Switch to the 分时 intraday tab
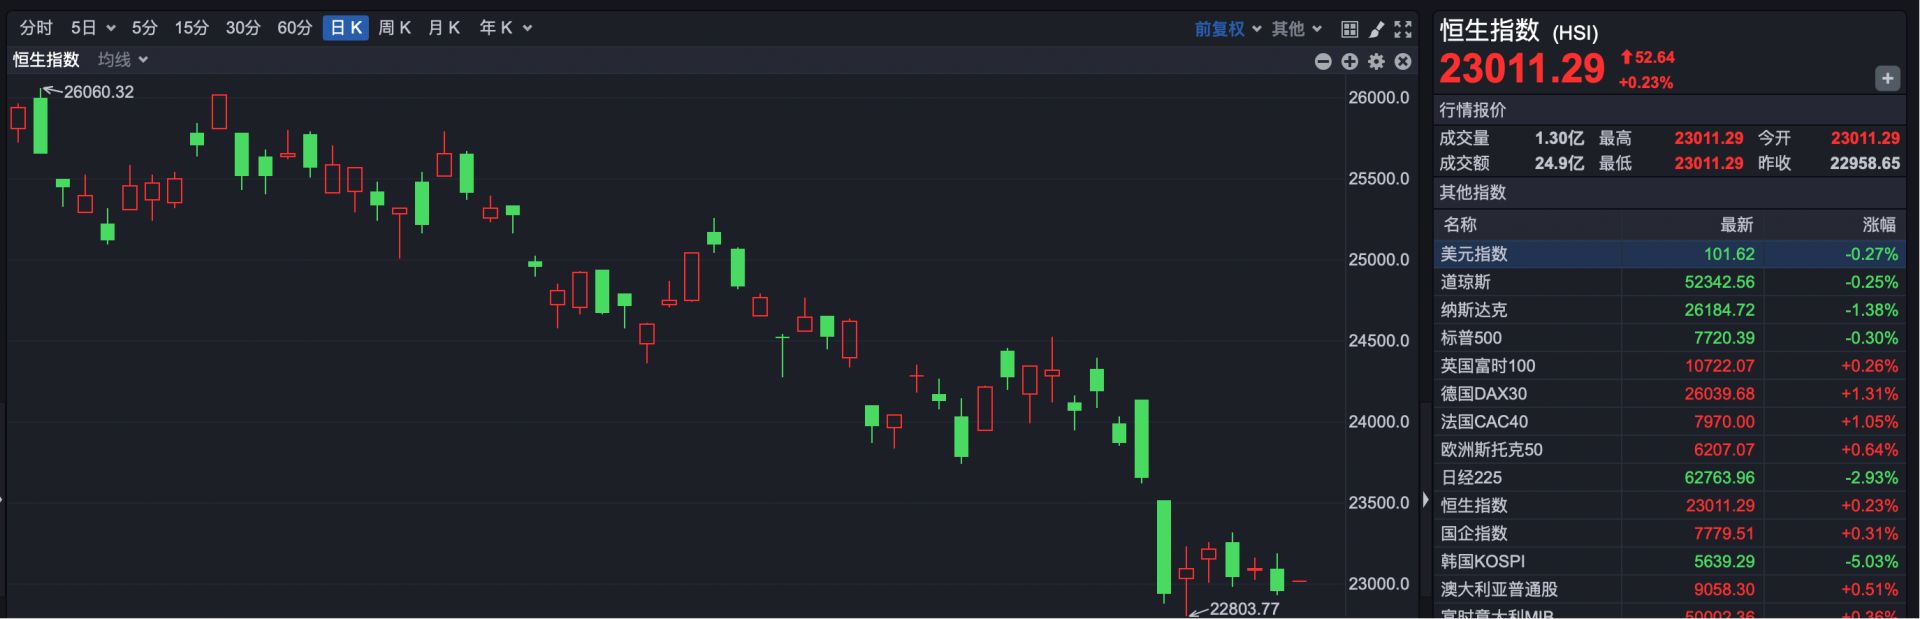Viewport: 1920px width, 619px height. tap(36, 28)
